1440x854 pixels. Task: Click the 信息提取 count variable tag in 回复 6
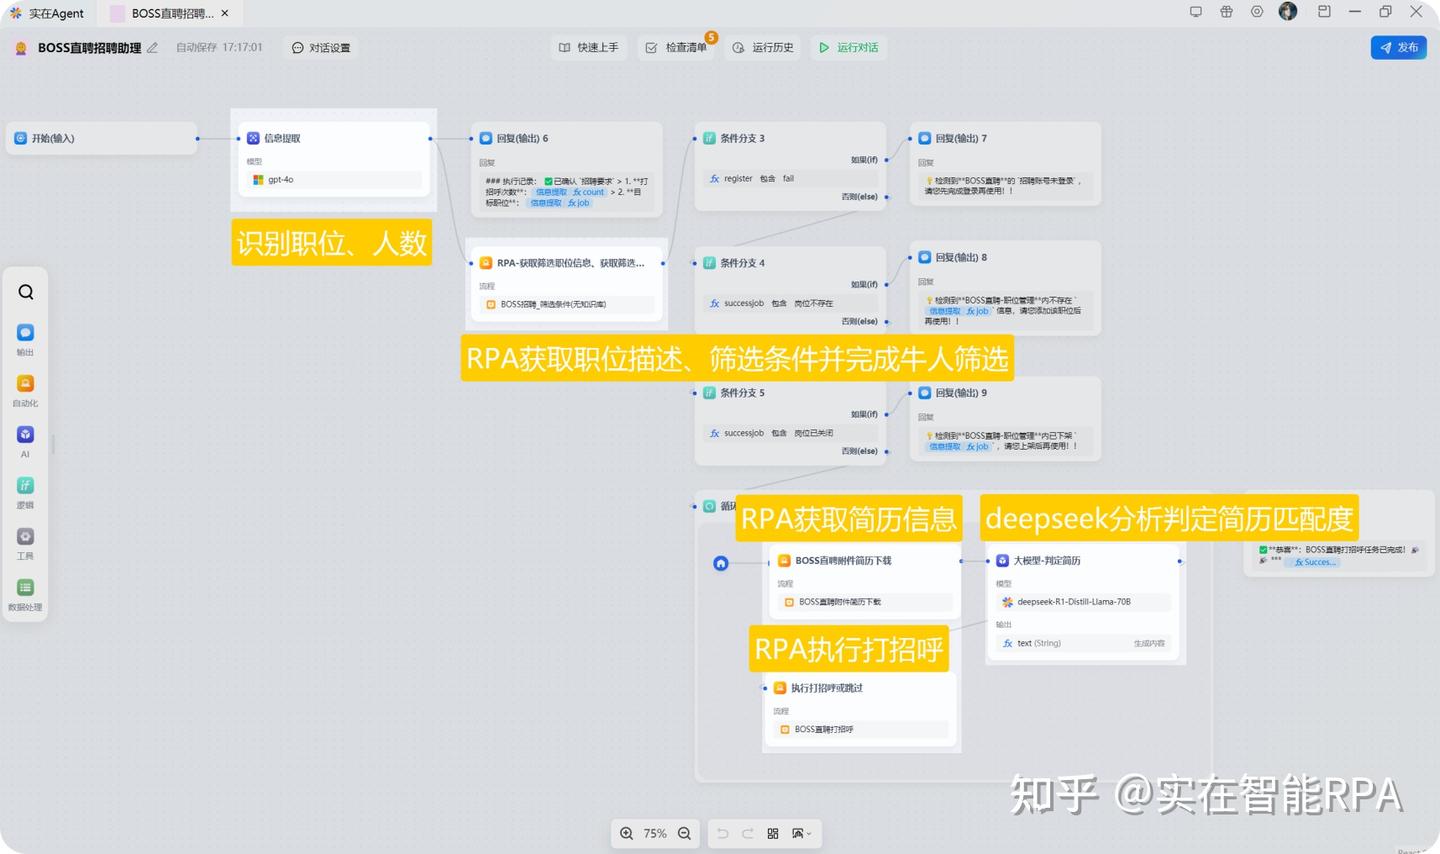[569, 192]
